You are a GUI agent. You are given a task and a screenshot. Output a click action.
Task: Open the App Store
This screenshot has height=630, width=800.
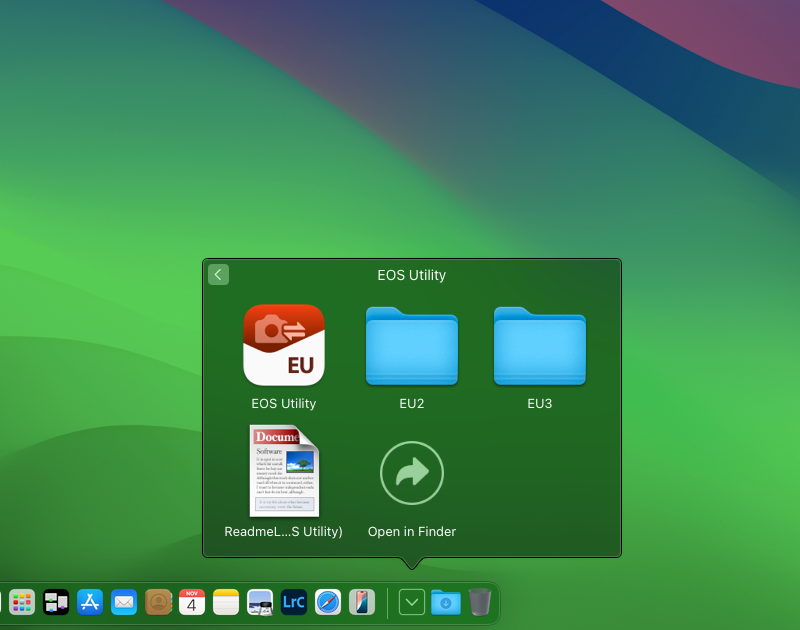[90, 602]
